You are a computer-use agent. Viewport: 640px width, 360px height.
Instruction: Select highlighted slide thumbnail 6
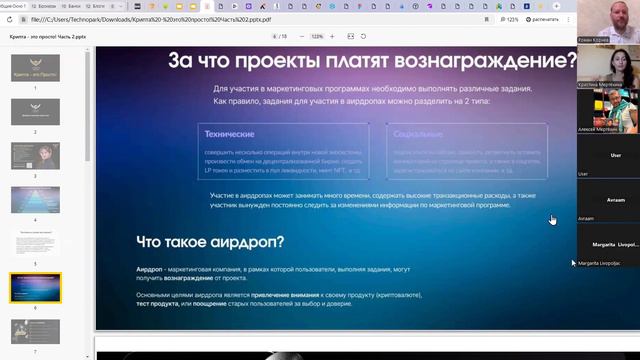(36, 288)
